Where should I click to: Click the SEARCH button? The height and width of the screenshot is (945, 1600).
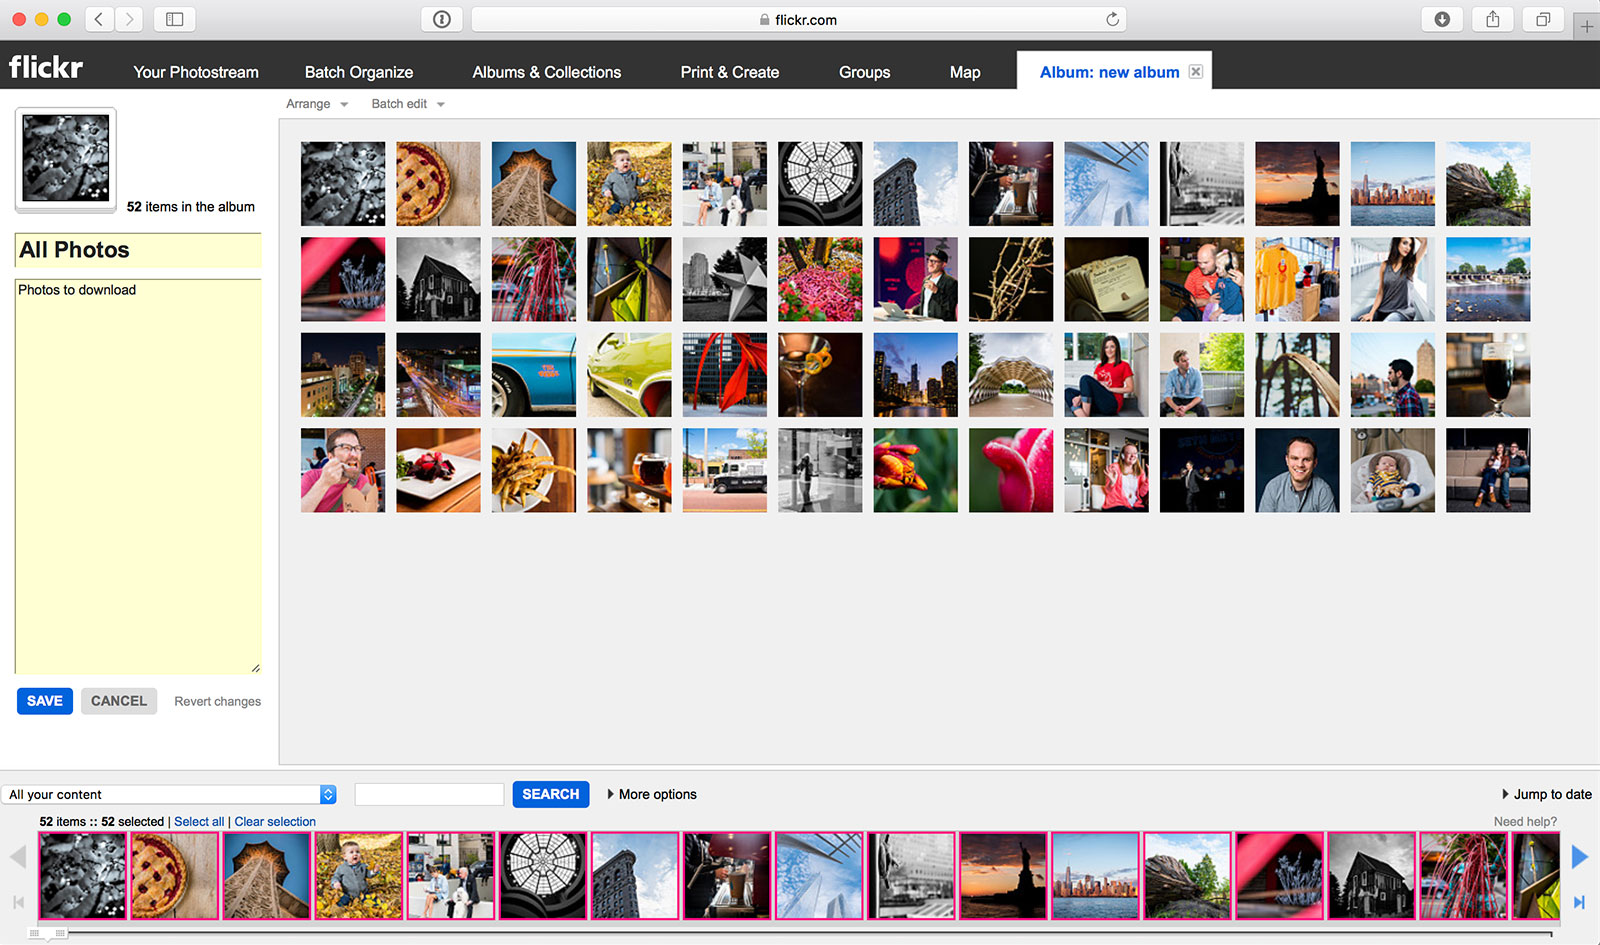coord(551,794)
